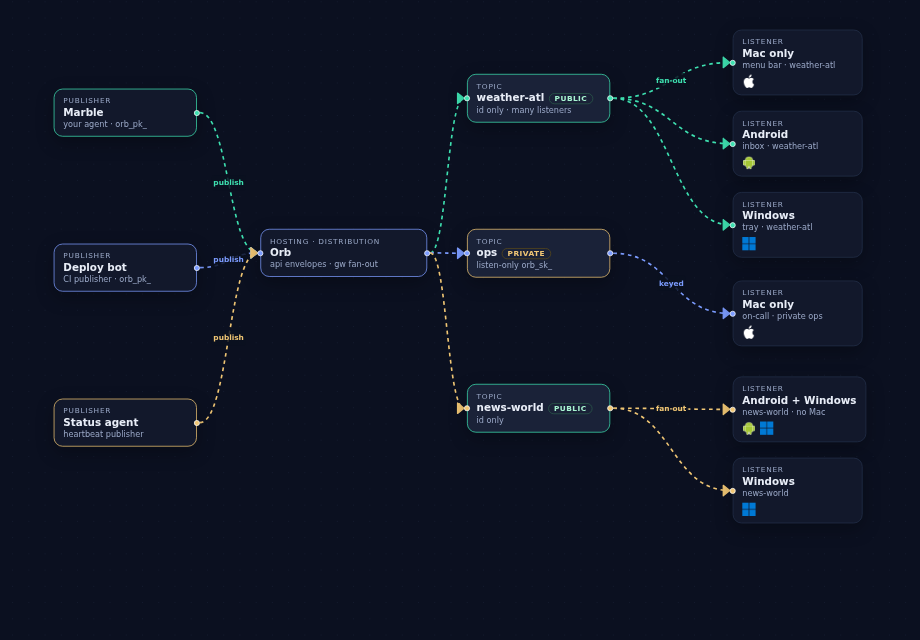Click Android icon in Android + Windows listener
The image size is (920, 640).
[x=749, y=428]
